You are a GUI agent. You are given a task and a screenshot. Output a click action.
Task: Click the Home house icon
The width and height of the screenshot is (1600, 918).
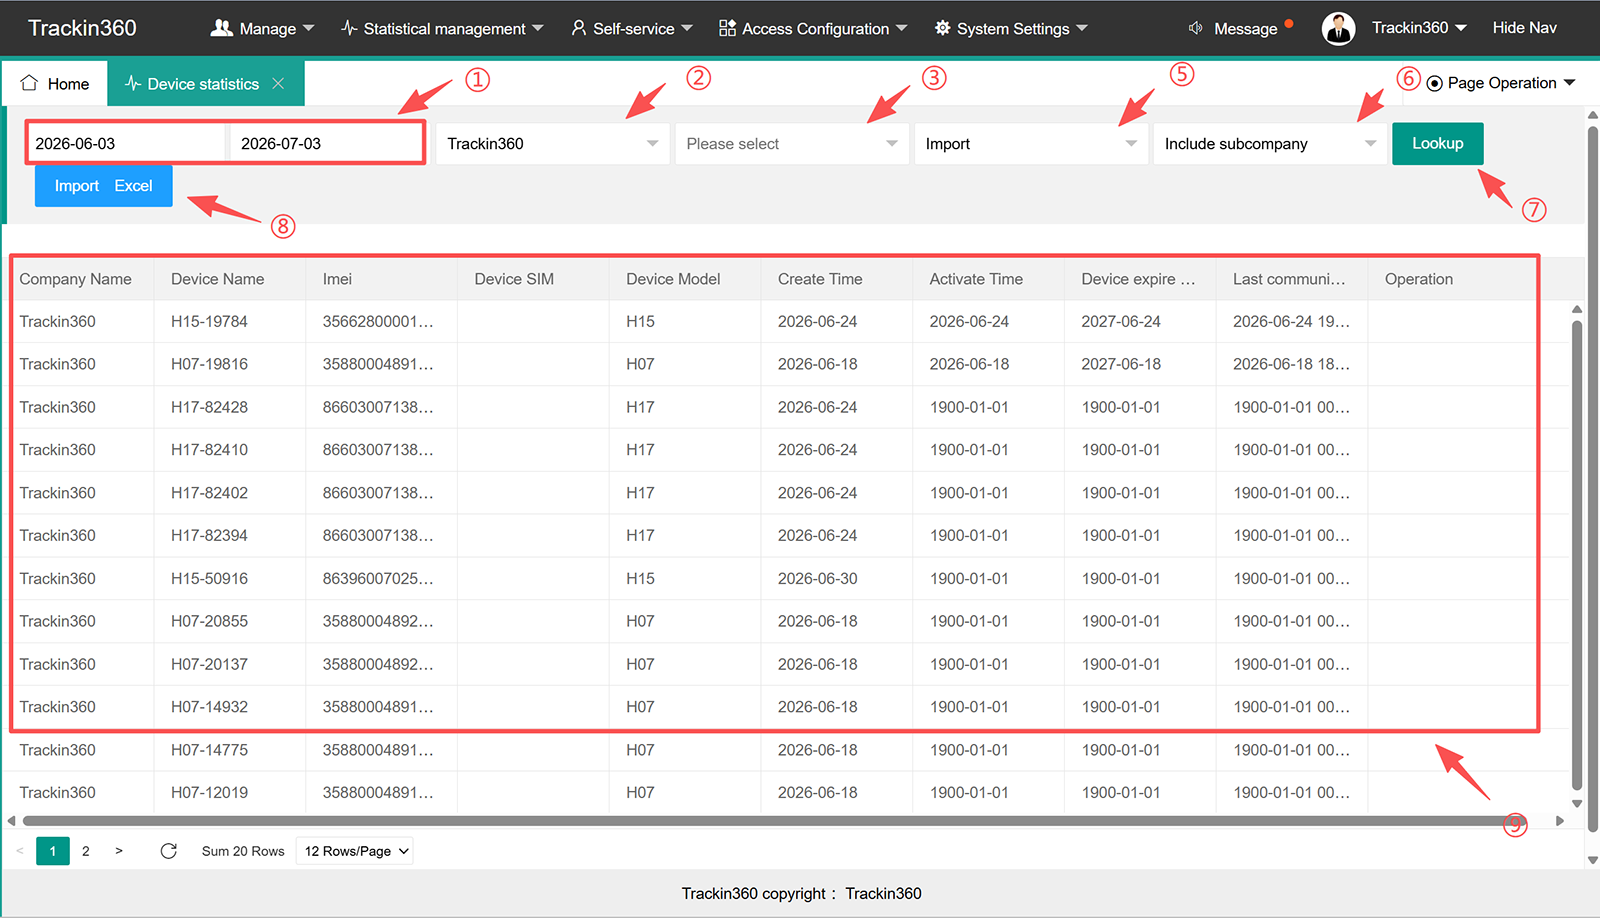29,83
